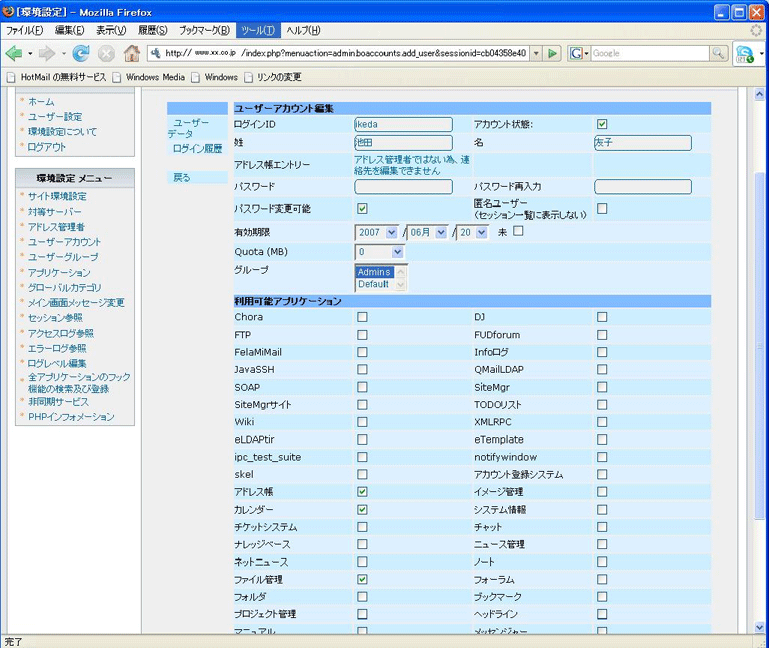
Task: Click the Forward navigation arrow
Action: click(x=47, y=53)
